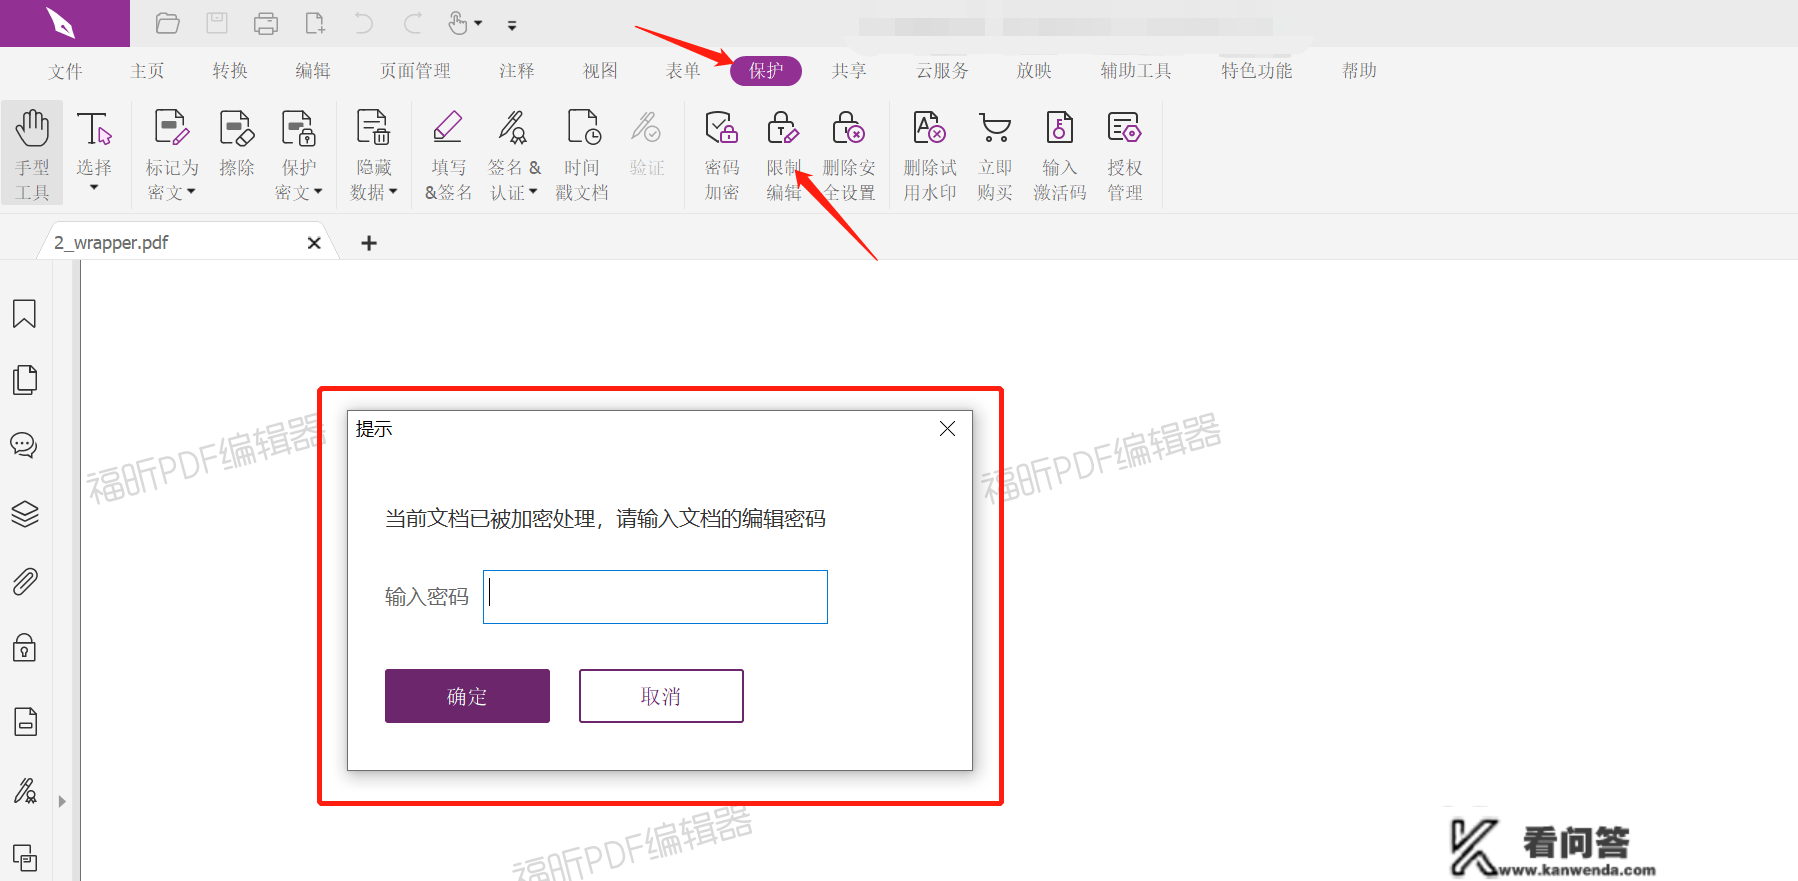Open the Mark for Redaction (标记为密文) tool

point(171,155)
